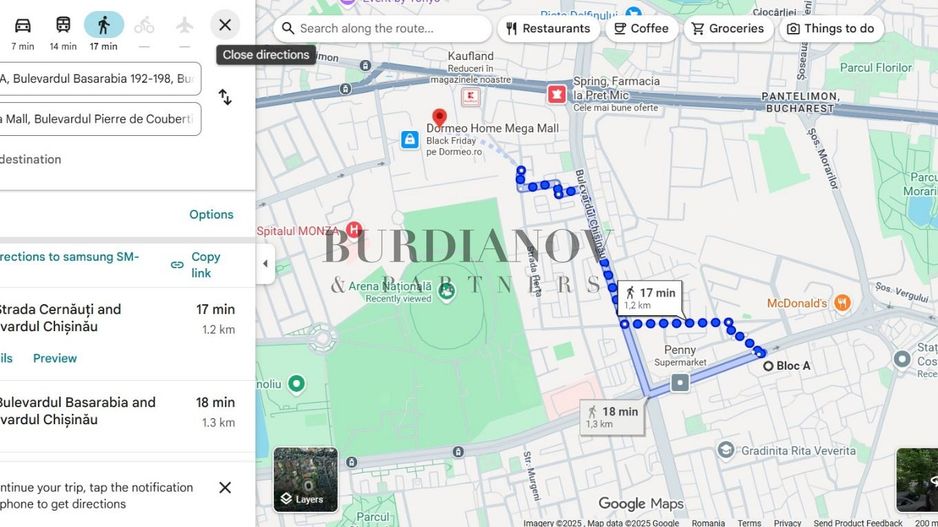Image resolution: width=938 pixels, height=527 pixels.
Task: Edit the Mall Bulevardul Pierre de Coubertin field
Action: (100, 119)
